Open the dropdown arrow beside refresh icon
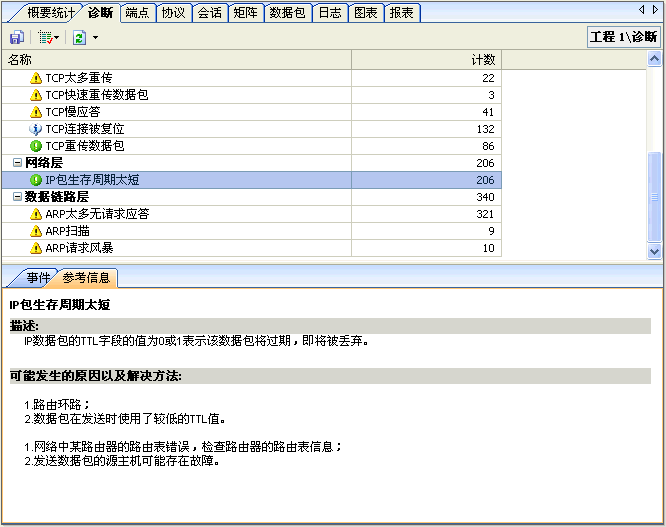The width and height of the screenshot is (666, 527). (x=95, y=37)
